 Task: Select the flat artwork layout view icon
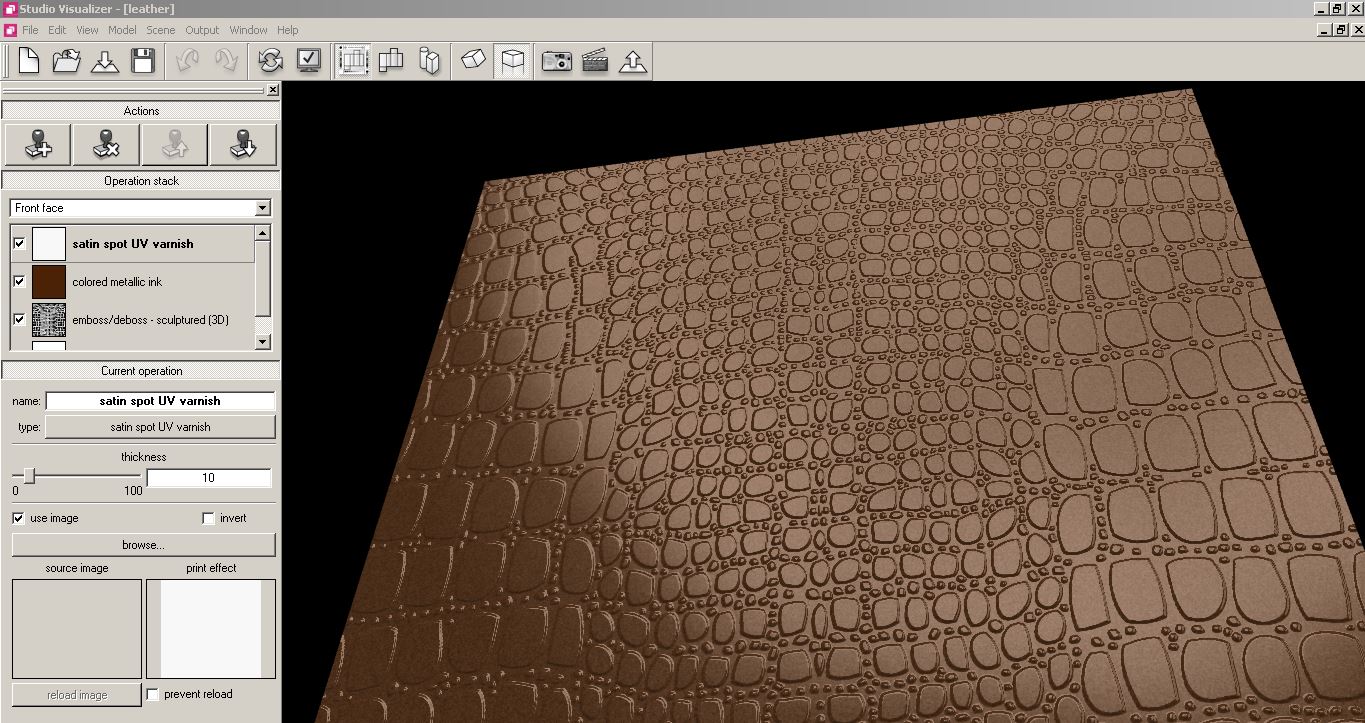point(353,61)
